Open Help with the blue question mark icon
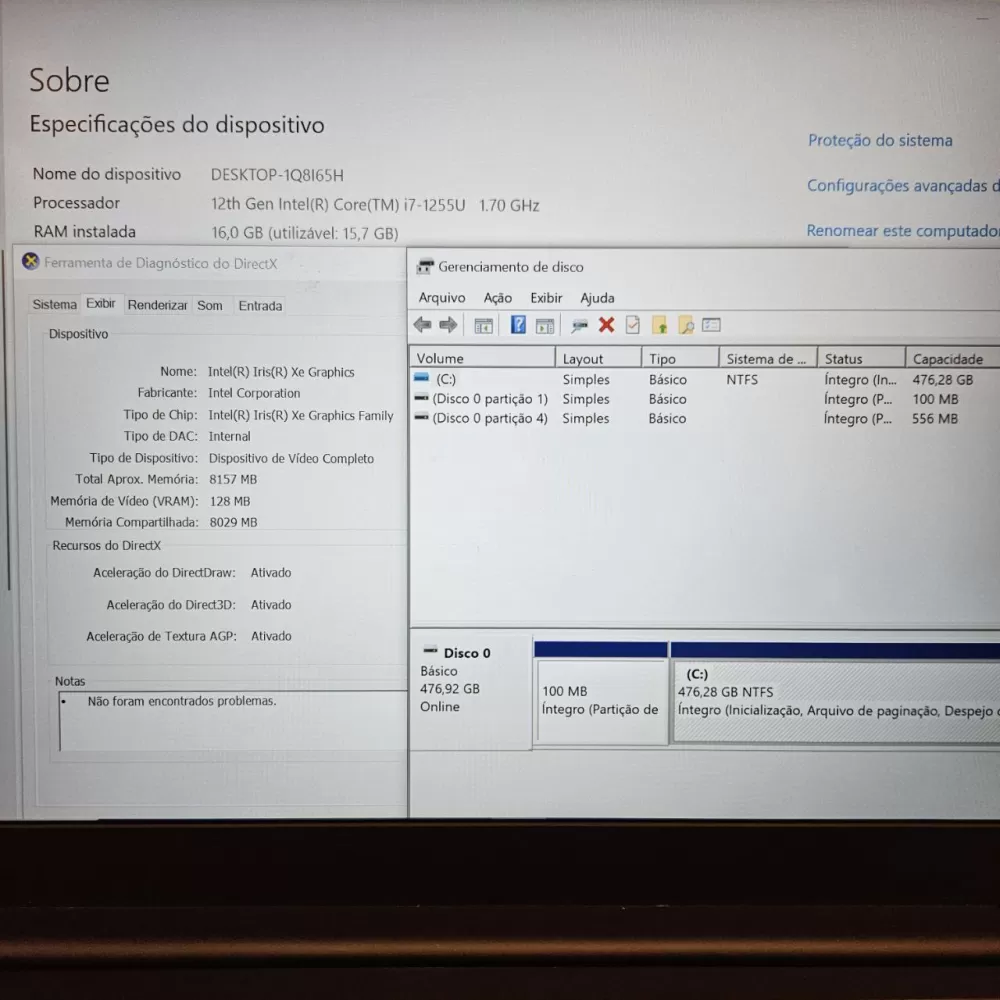Viewport: 1000px width, 1000px height. [x=518, y=325]
